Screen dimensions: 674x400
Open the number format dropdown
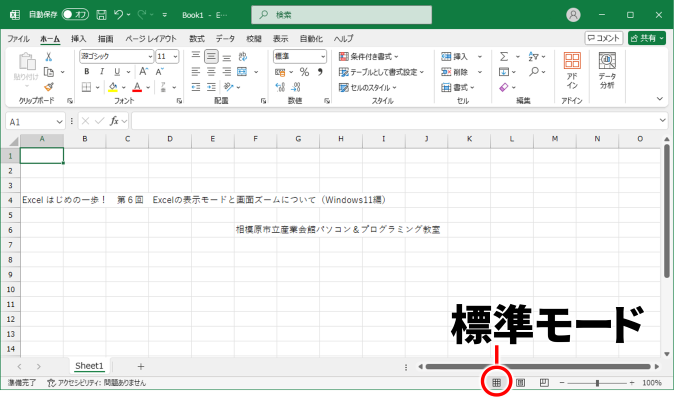323,56
